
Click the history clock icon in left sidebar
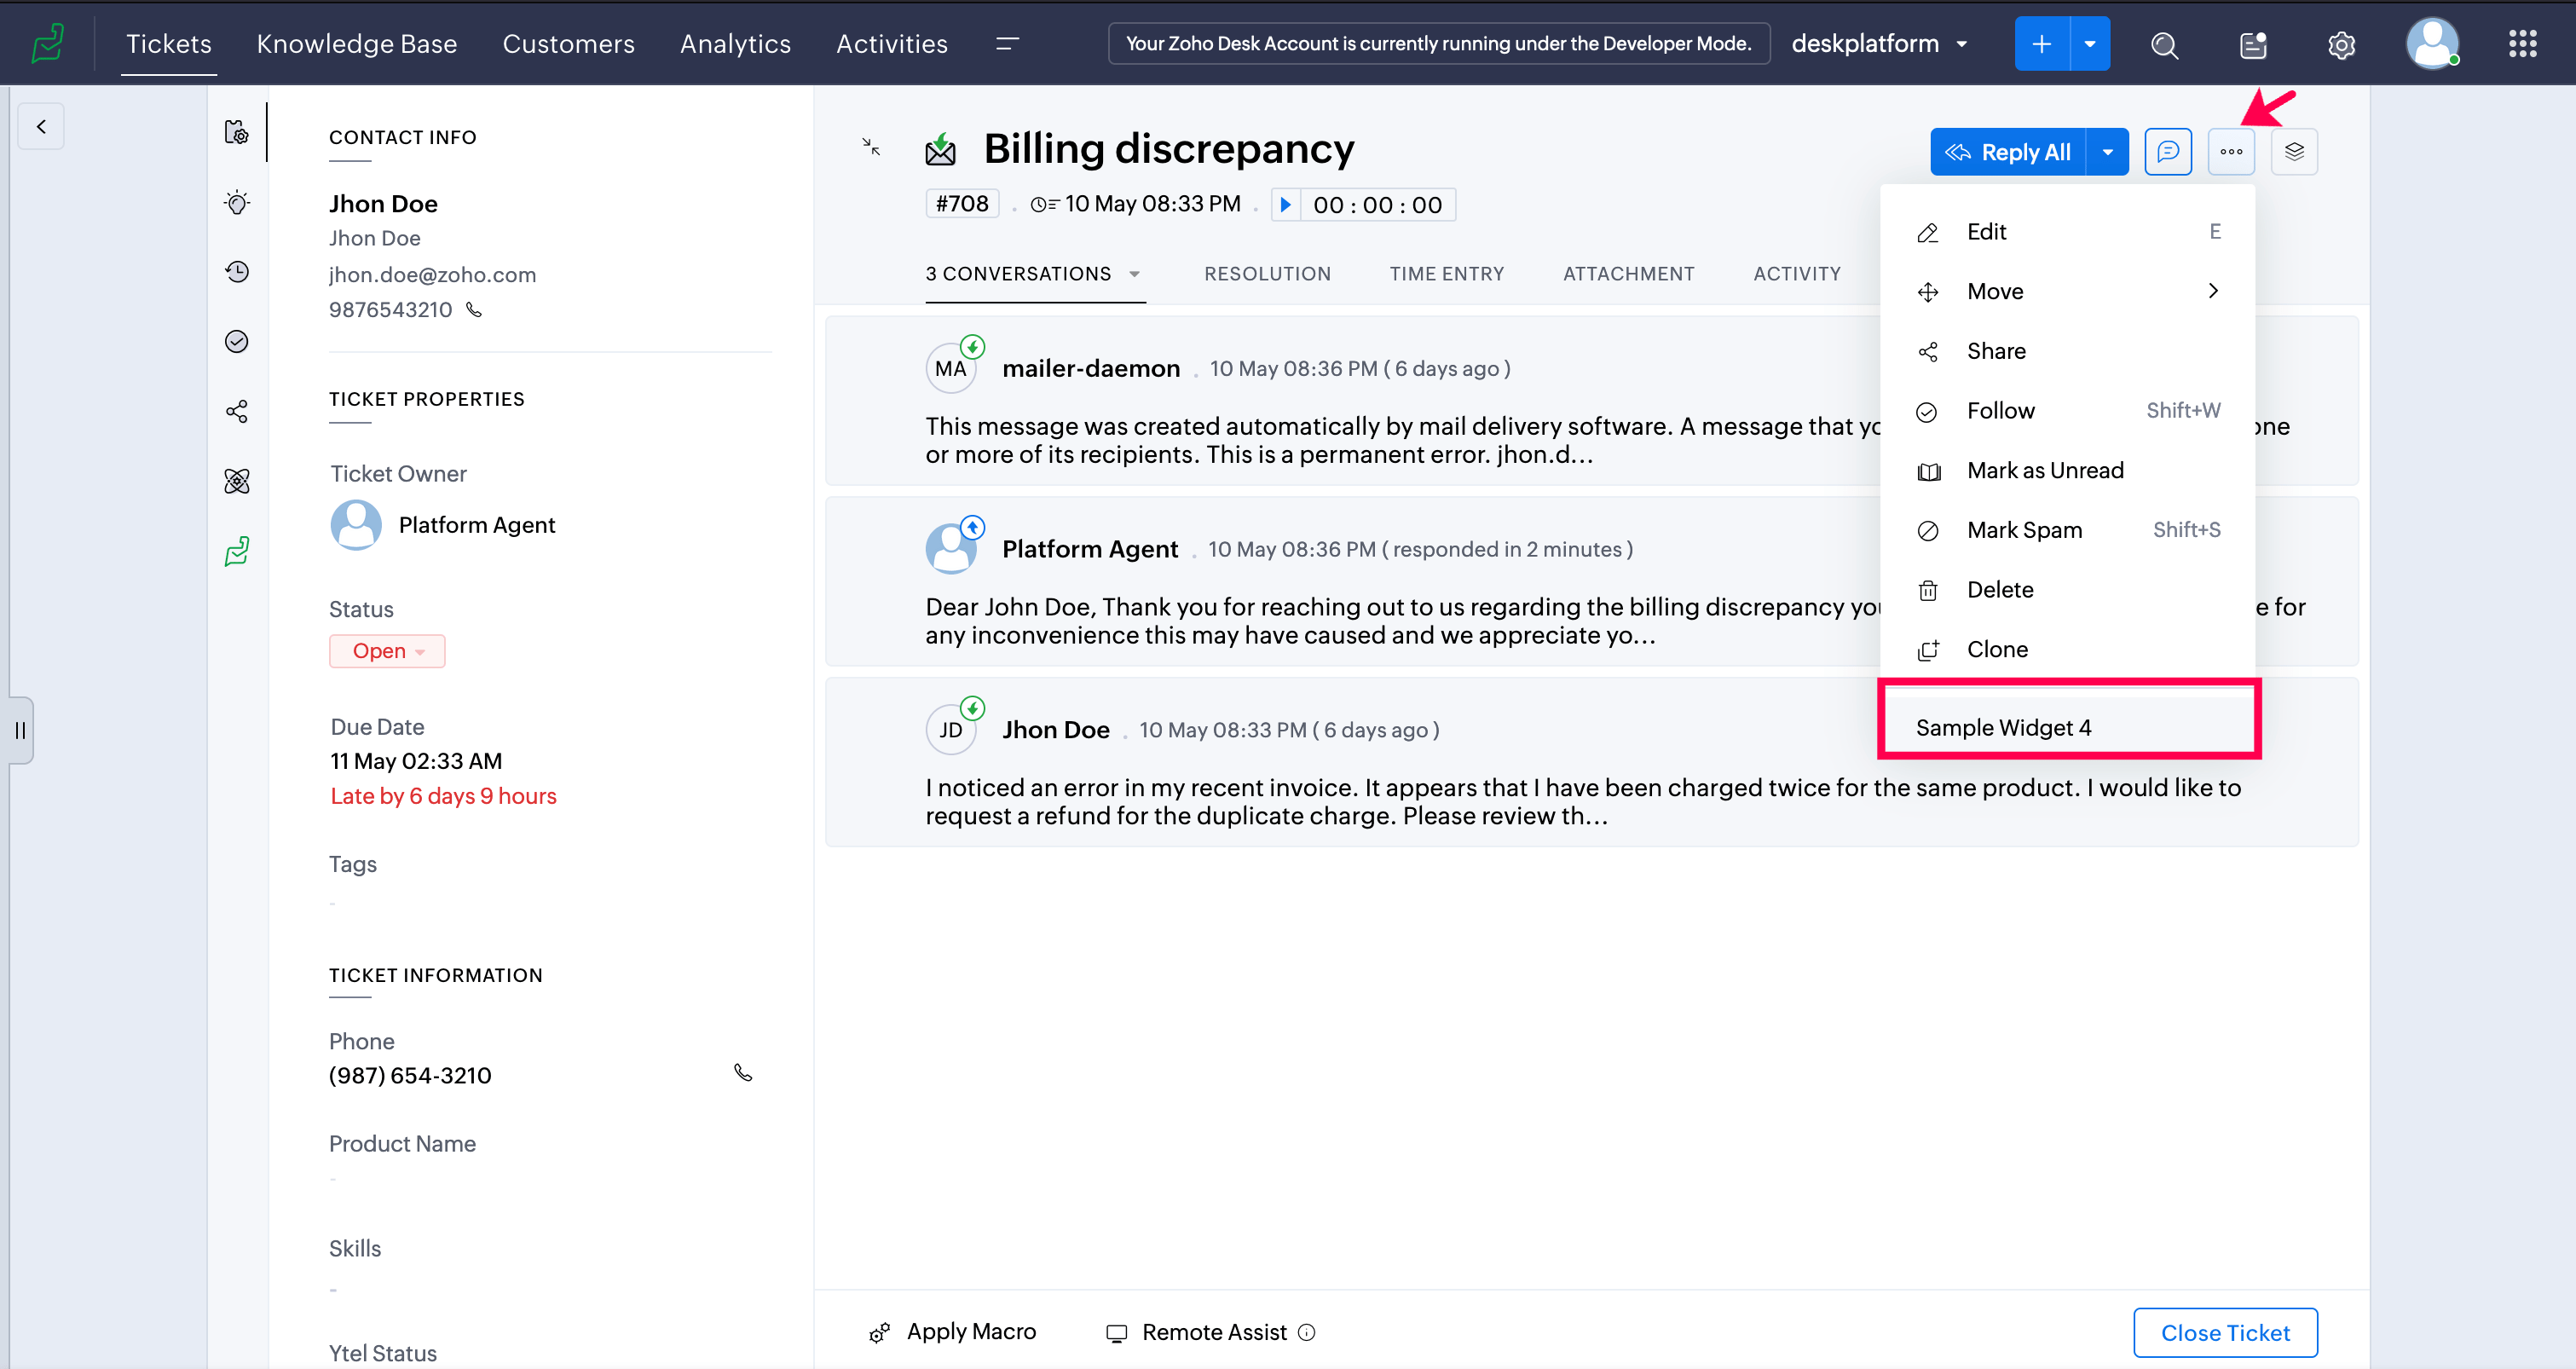pyautogui.click(x=237, y=272)
